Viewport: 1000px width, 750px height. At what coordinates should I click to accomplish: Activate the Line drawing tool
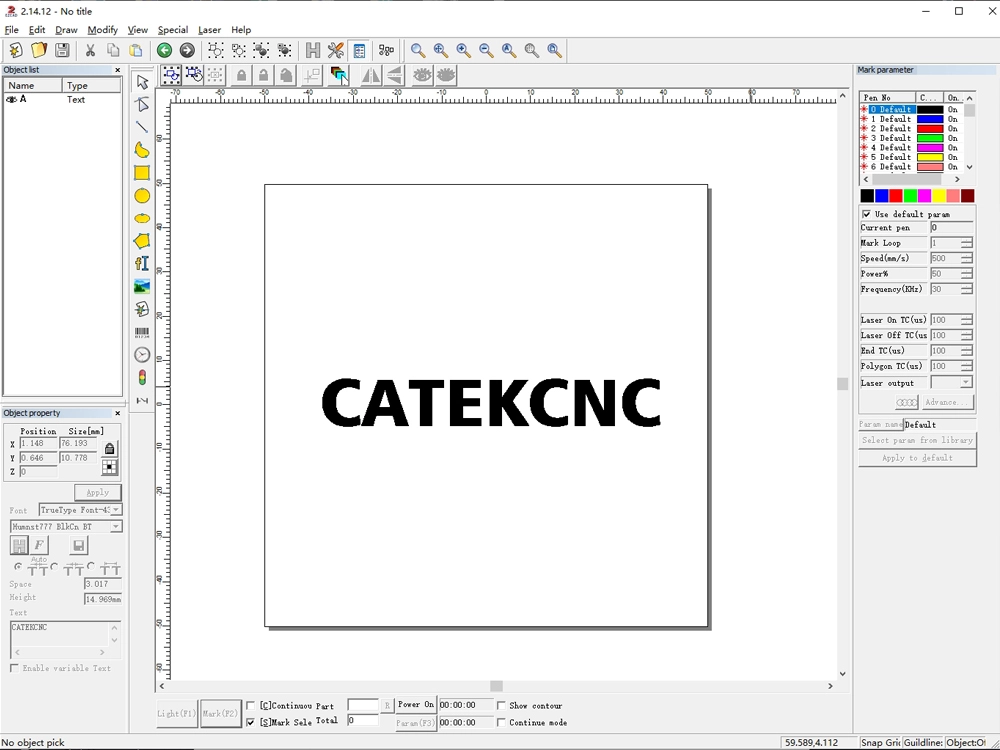(x=141, y=127)
